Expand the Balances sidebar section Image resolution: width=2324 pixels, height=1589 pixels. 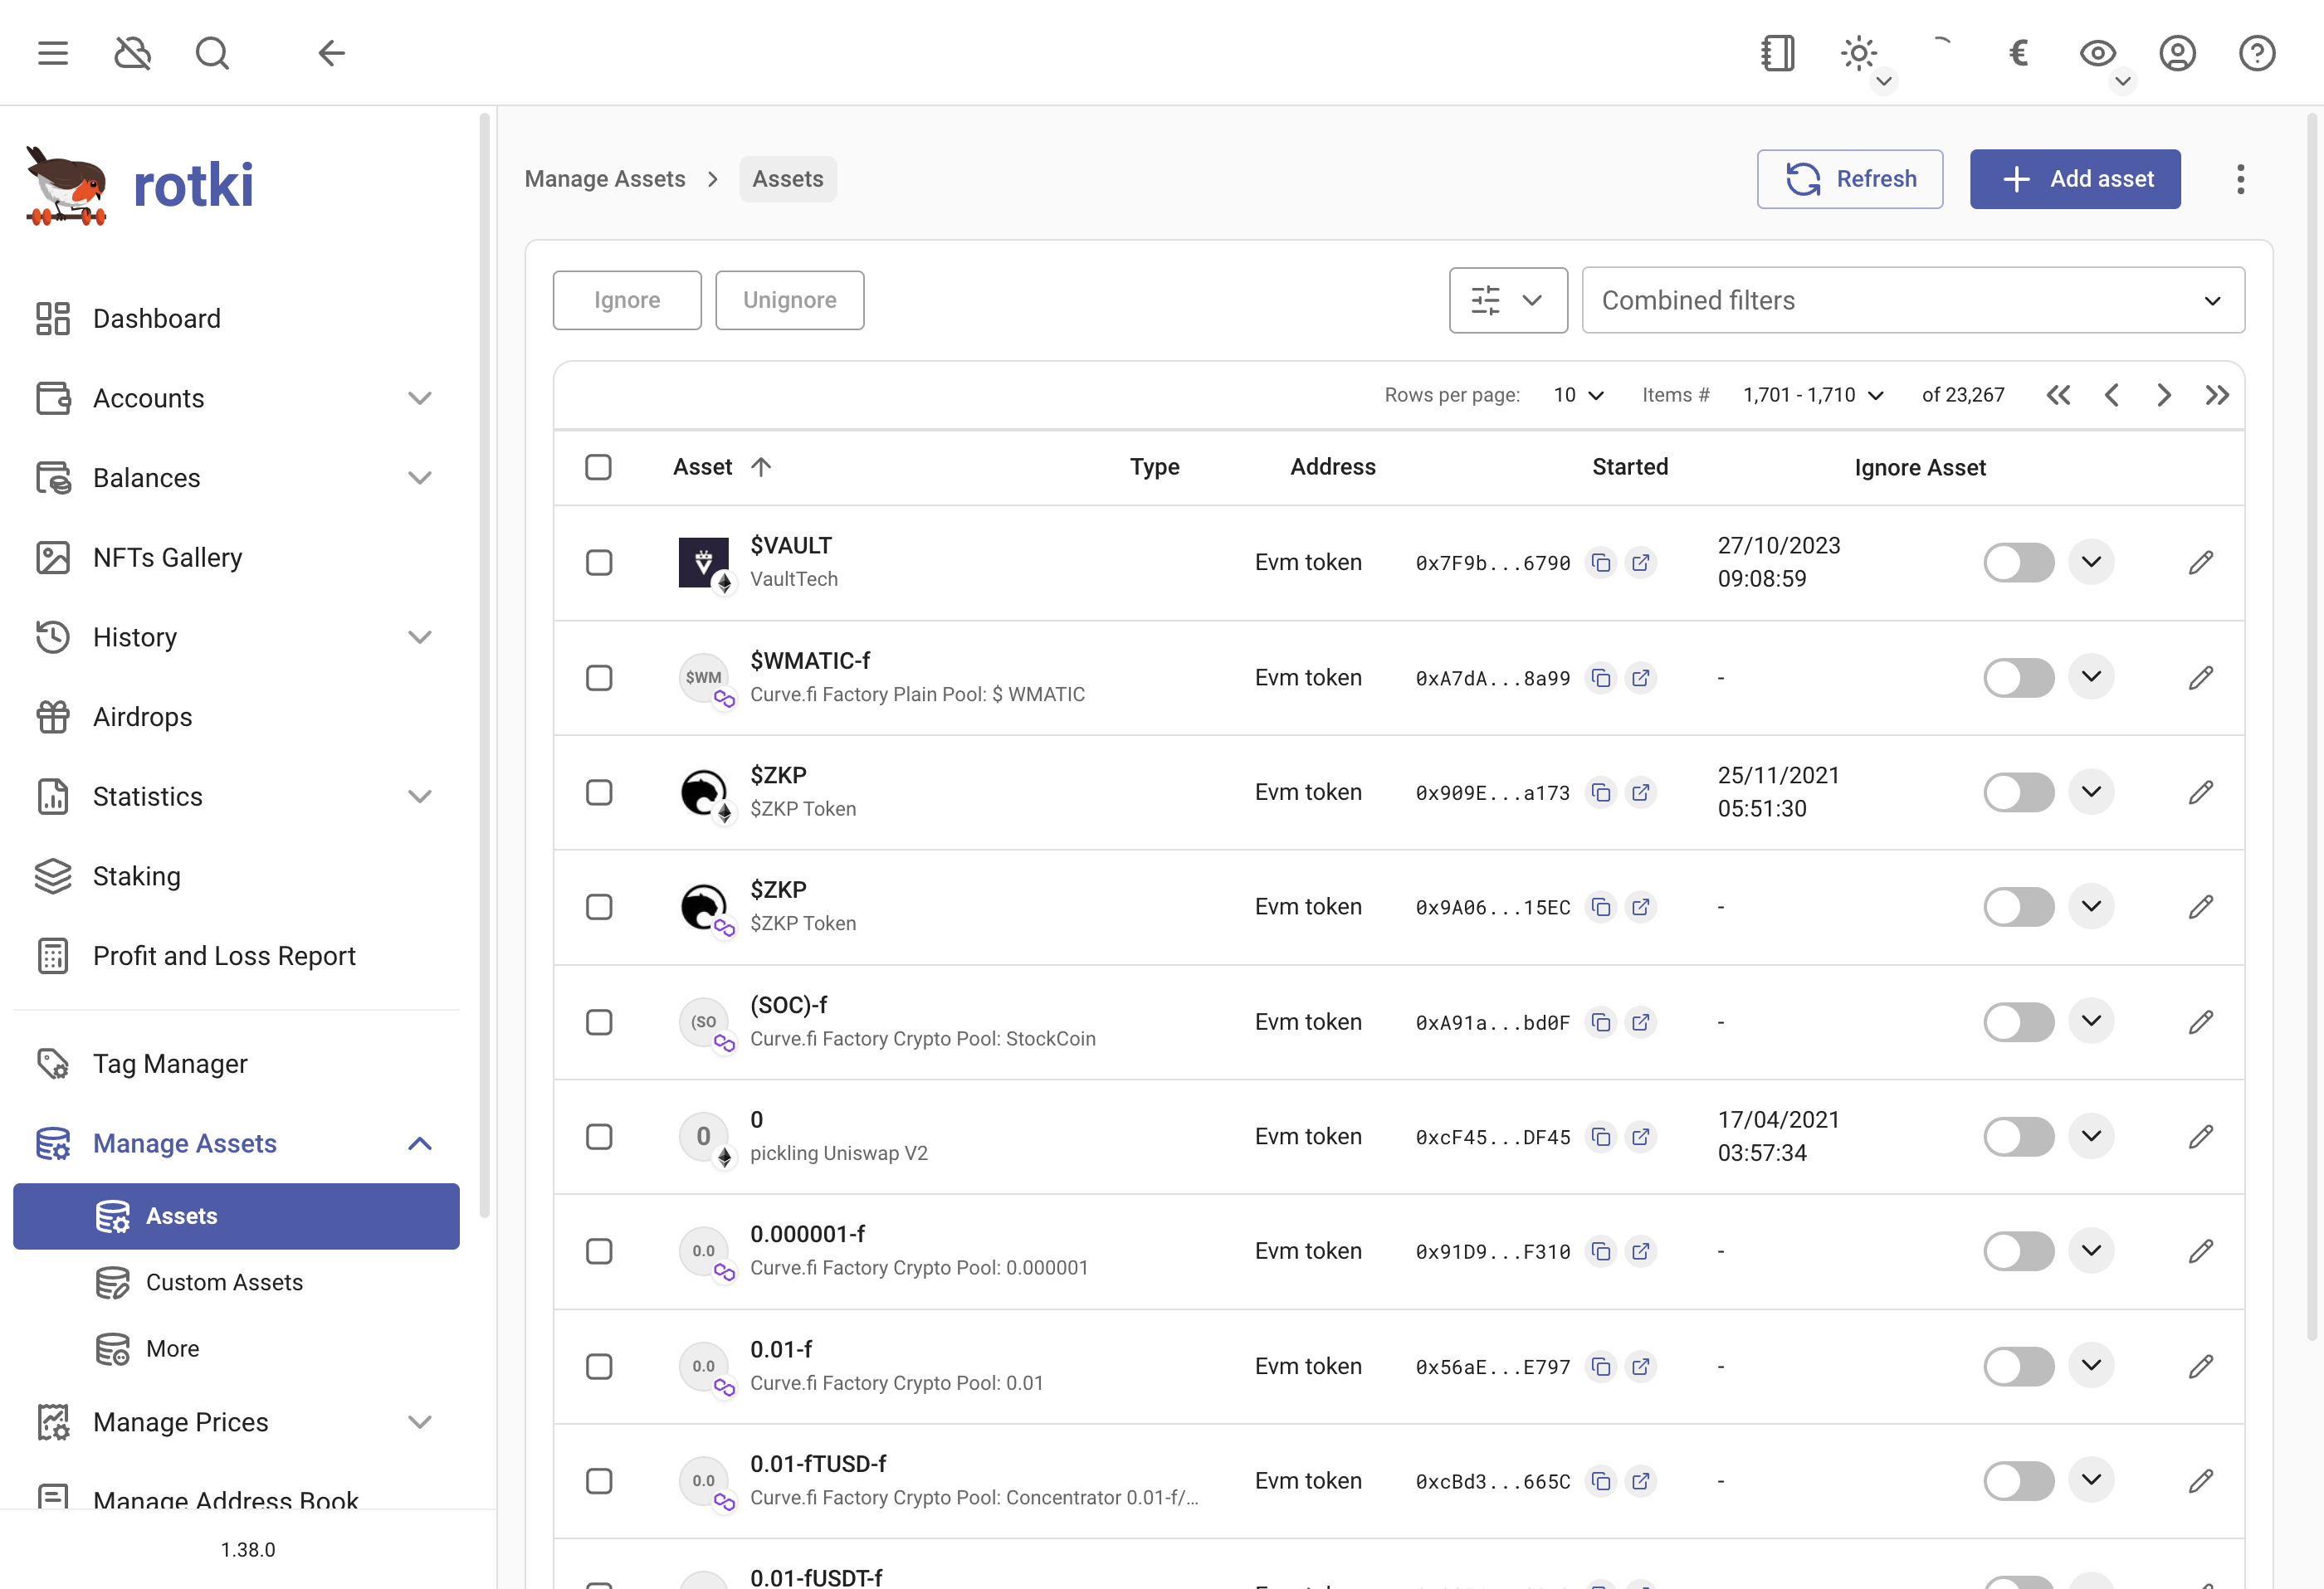tap(420, 478)
